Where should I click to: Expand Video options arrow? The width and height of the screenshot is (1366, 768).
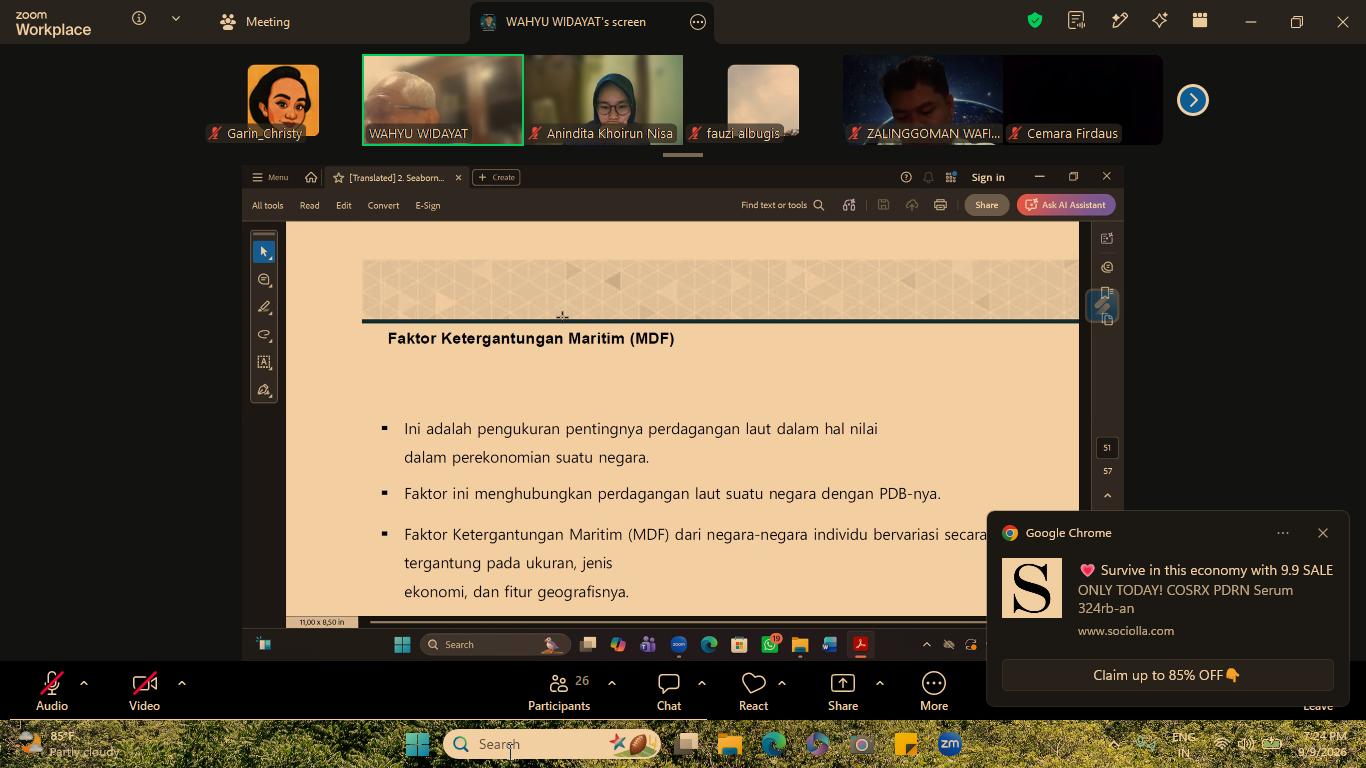point(182,684)
